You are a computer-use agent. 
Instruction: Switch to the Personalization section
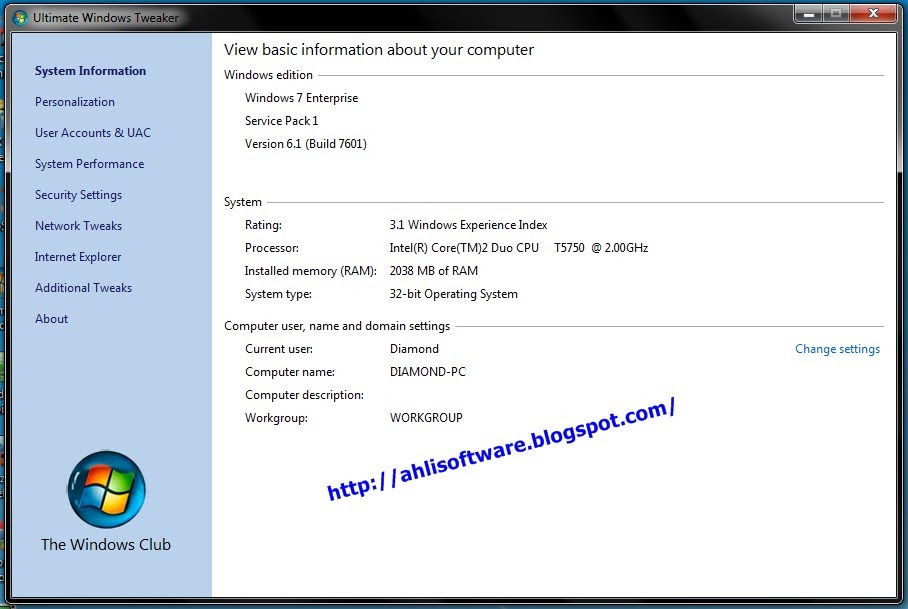point(74,101)
